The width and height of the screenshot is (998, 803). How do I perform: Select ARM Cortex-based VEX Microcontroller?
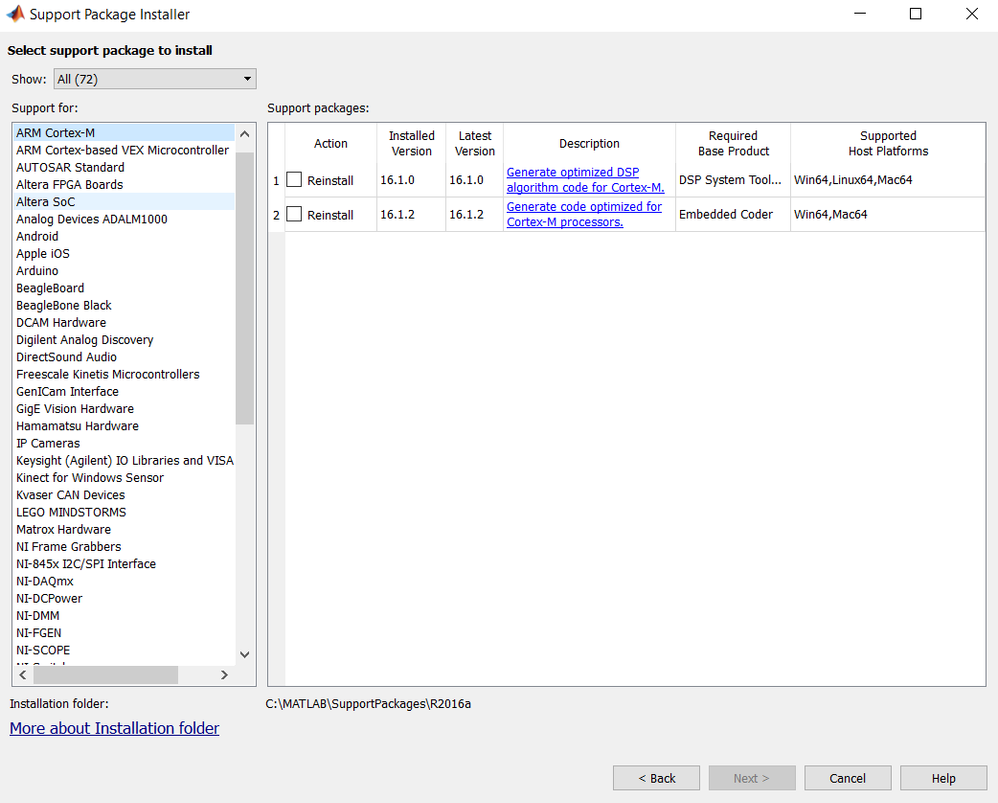(x=124, y=150)
